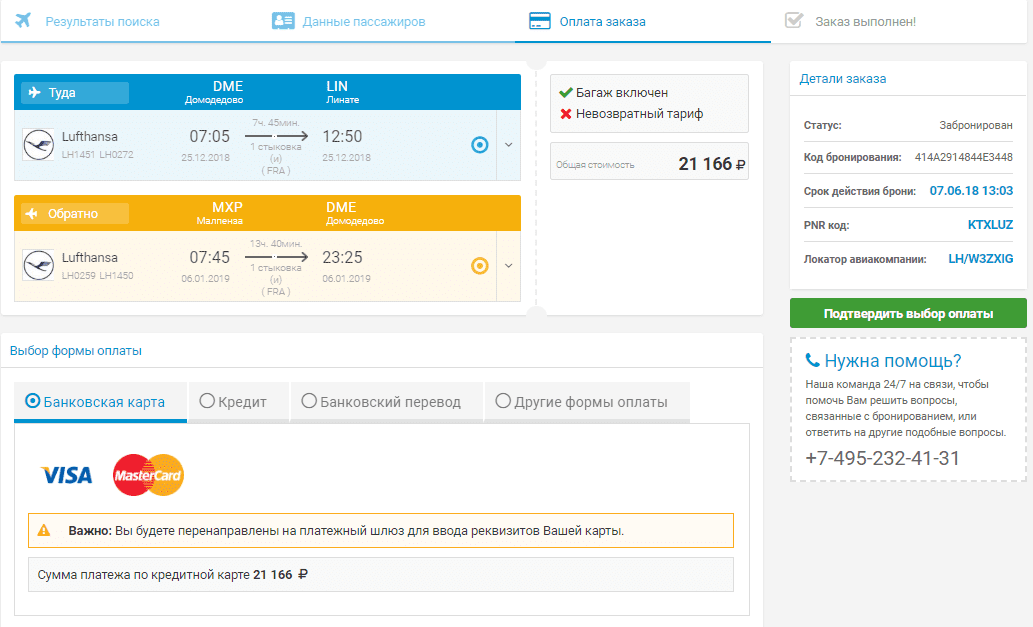Viewport: 1033px width, 627px height.
Task: Select the orange radio on the return Lufthansa flight
Action: (480, 266)
